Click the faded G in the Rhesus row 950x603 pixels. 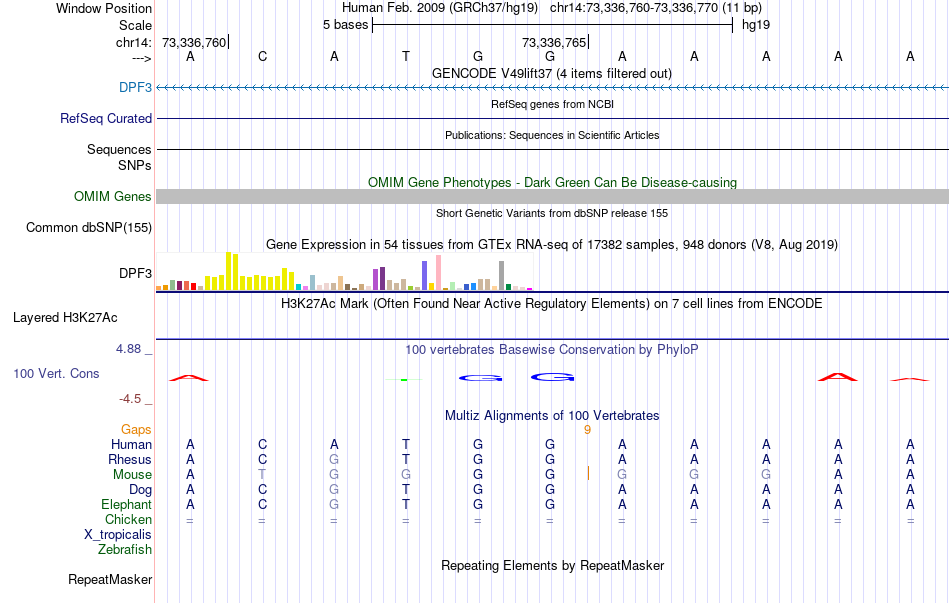334,459
